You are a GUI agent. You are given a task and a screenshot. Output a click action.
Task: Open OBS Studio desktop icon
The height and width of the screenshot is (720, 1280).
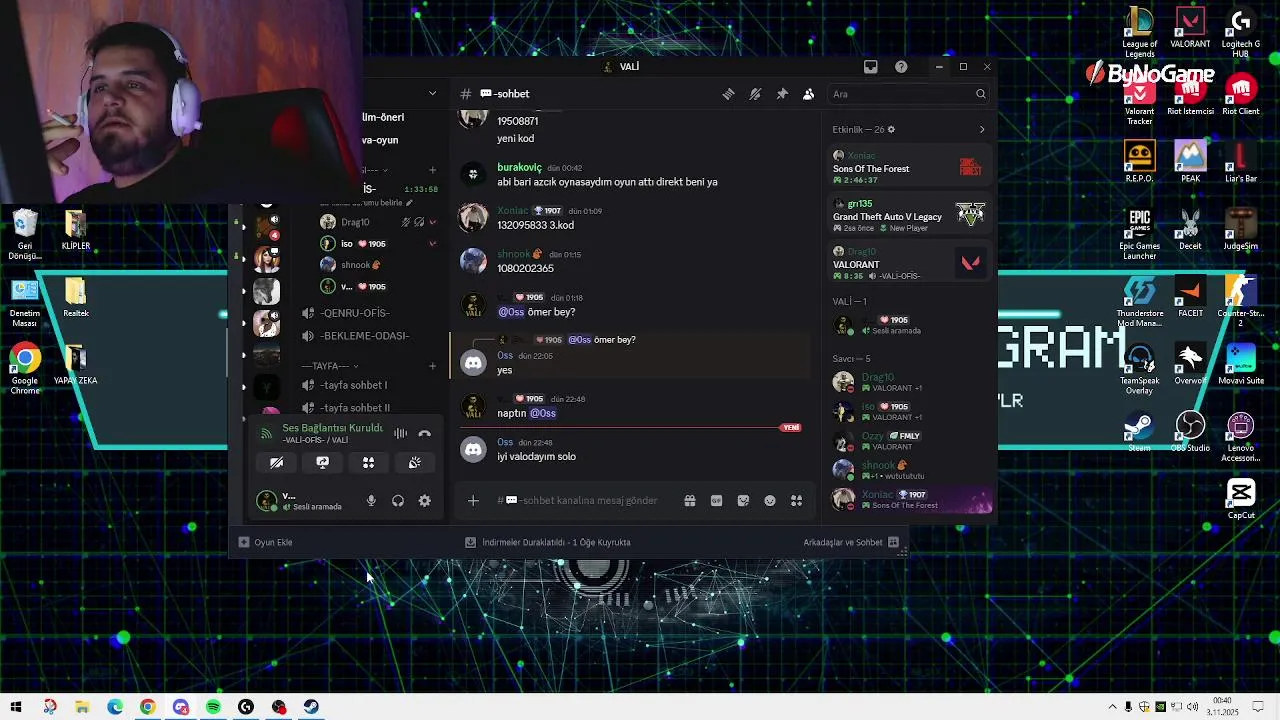[x=1190, y=432]
